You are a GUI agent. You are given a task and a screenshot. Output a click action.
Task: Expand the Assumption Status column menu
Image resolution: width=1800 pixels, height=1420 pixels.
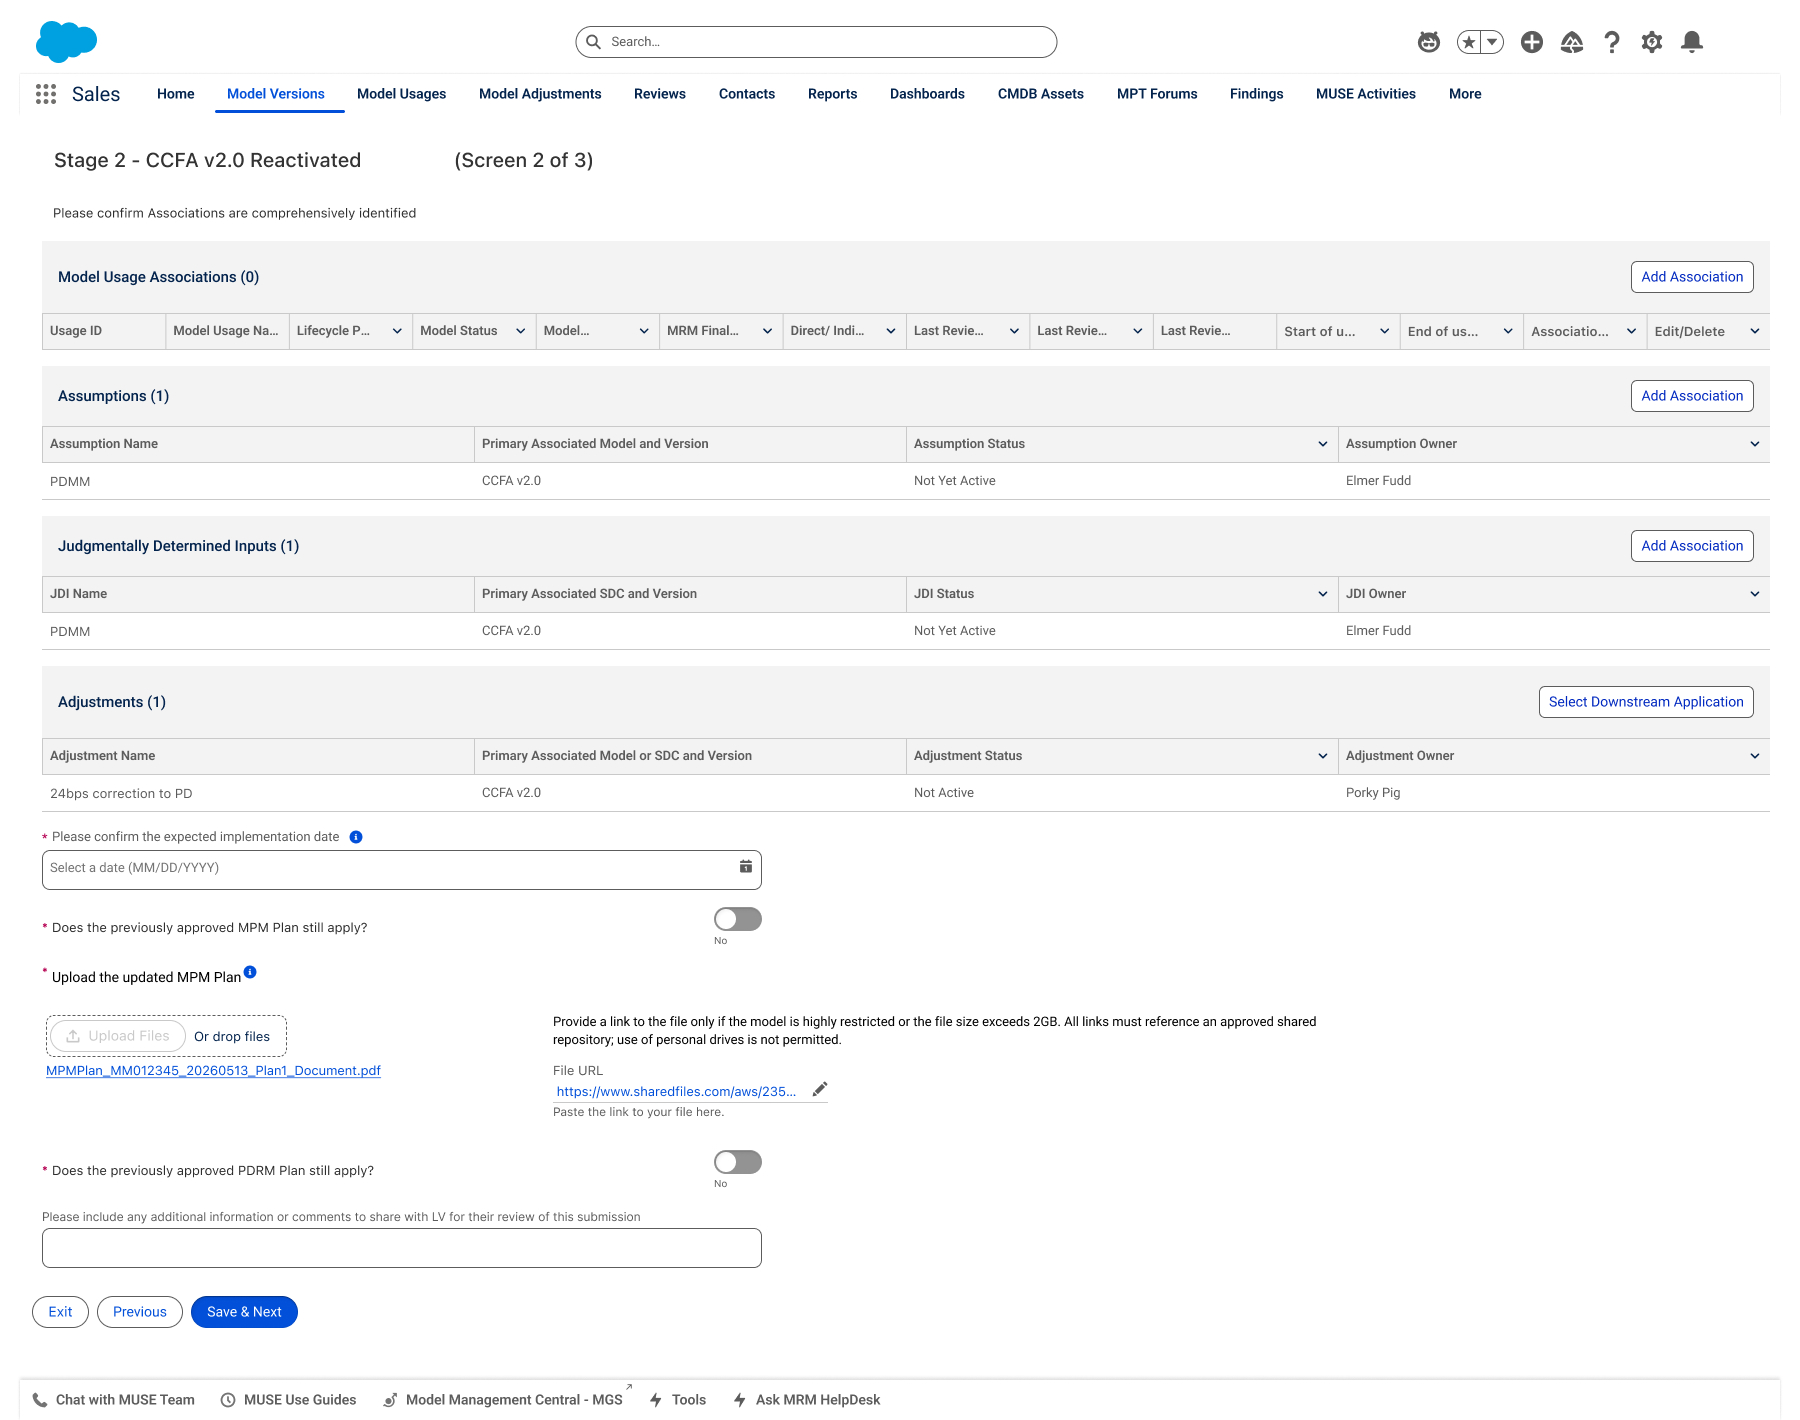[x=1323, y=444]
